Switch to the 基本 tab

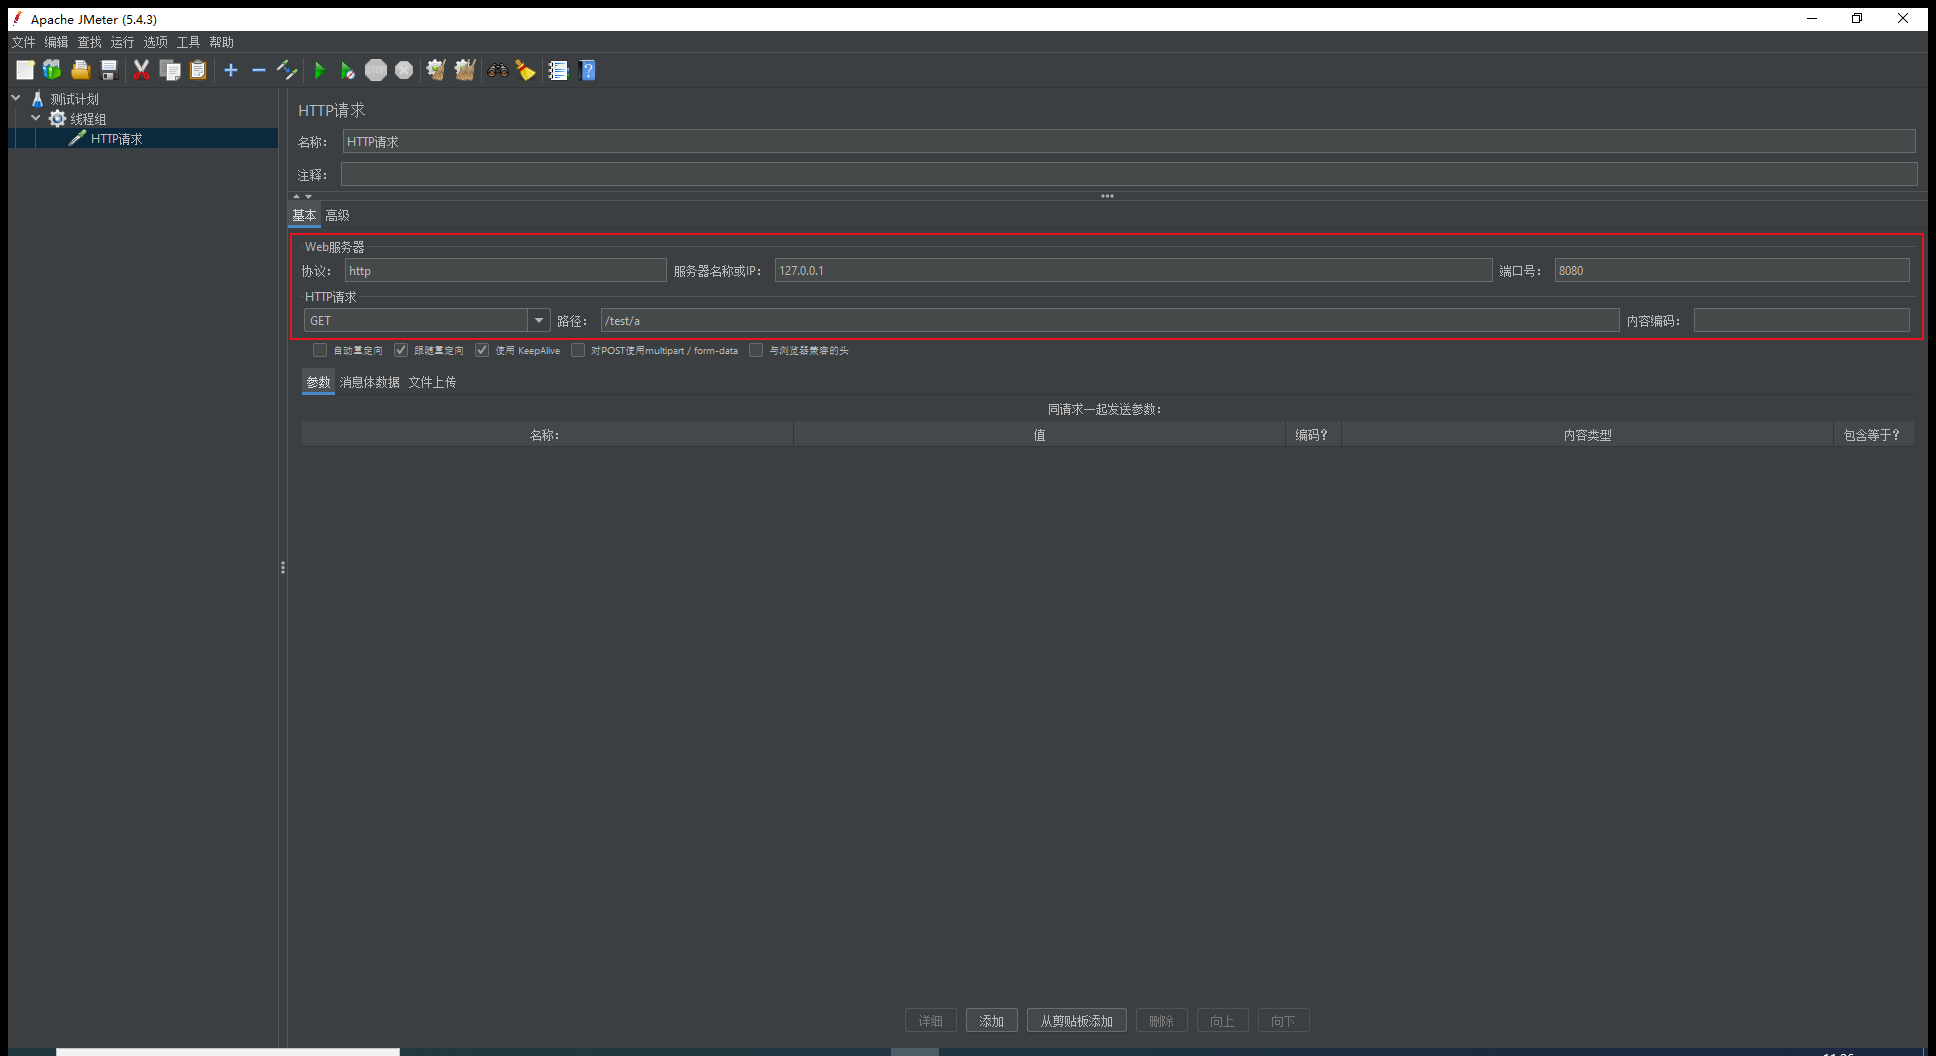tap(304, 215)
